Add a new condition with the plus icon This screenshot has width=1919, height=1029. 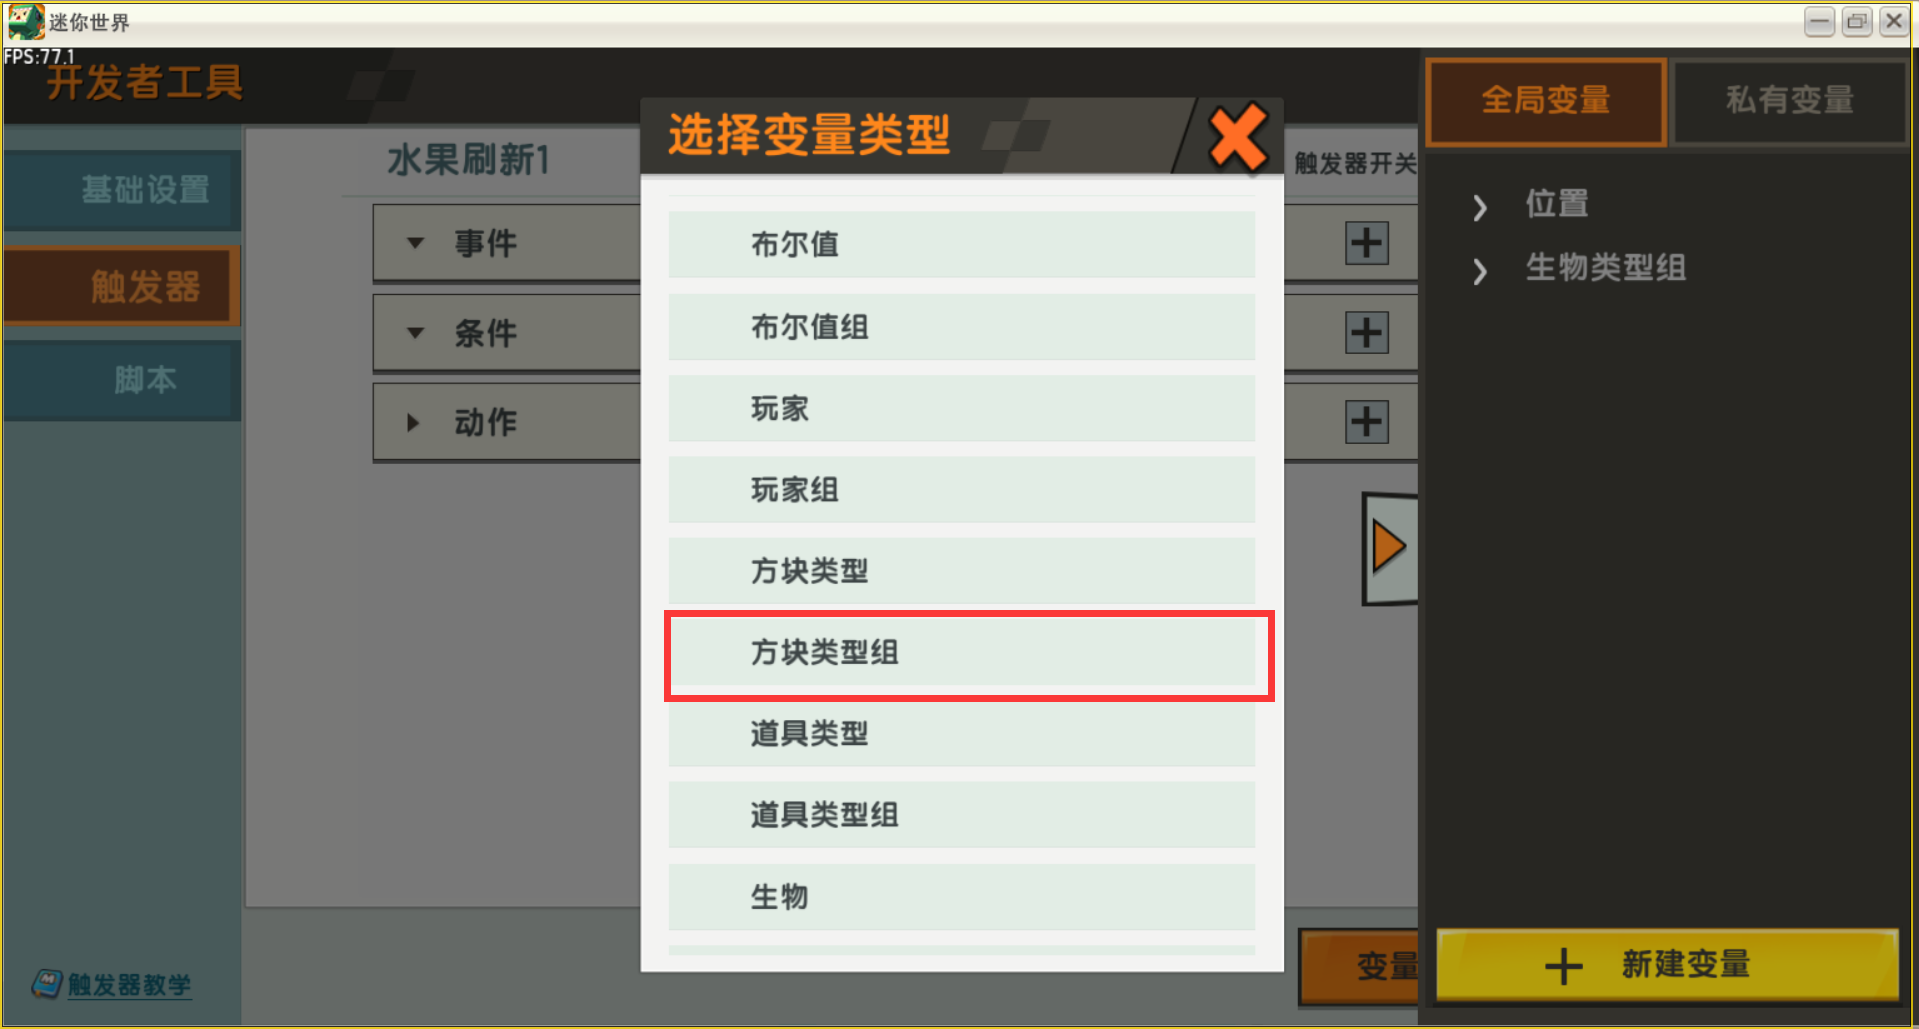1366,333
